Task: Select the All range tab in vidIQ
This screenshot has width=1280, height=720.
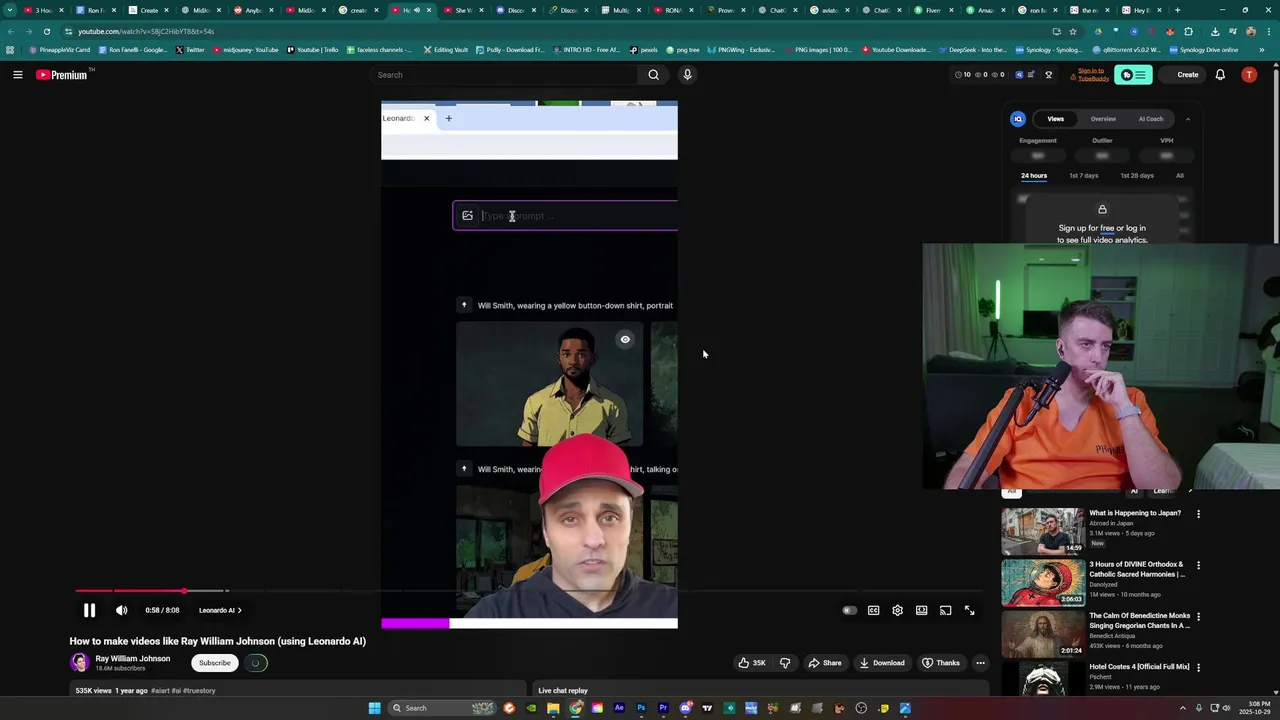Action: (x=1180, y=176)
